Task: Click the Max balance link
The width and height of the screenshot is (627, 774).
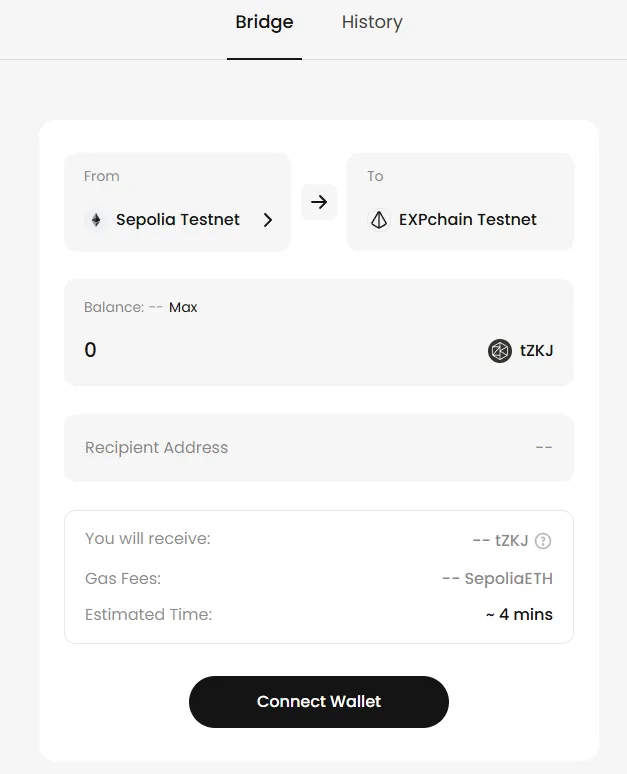Action: coord(183,307)
